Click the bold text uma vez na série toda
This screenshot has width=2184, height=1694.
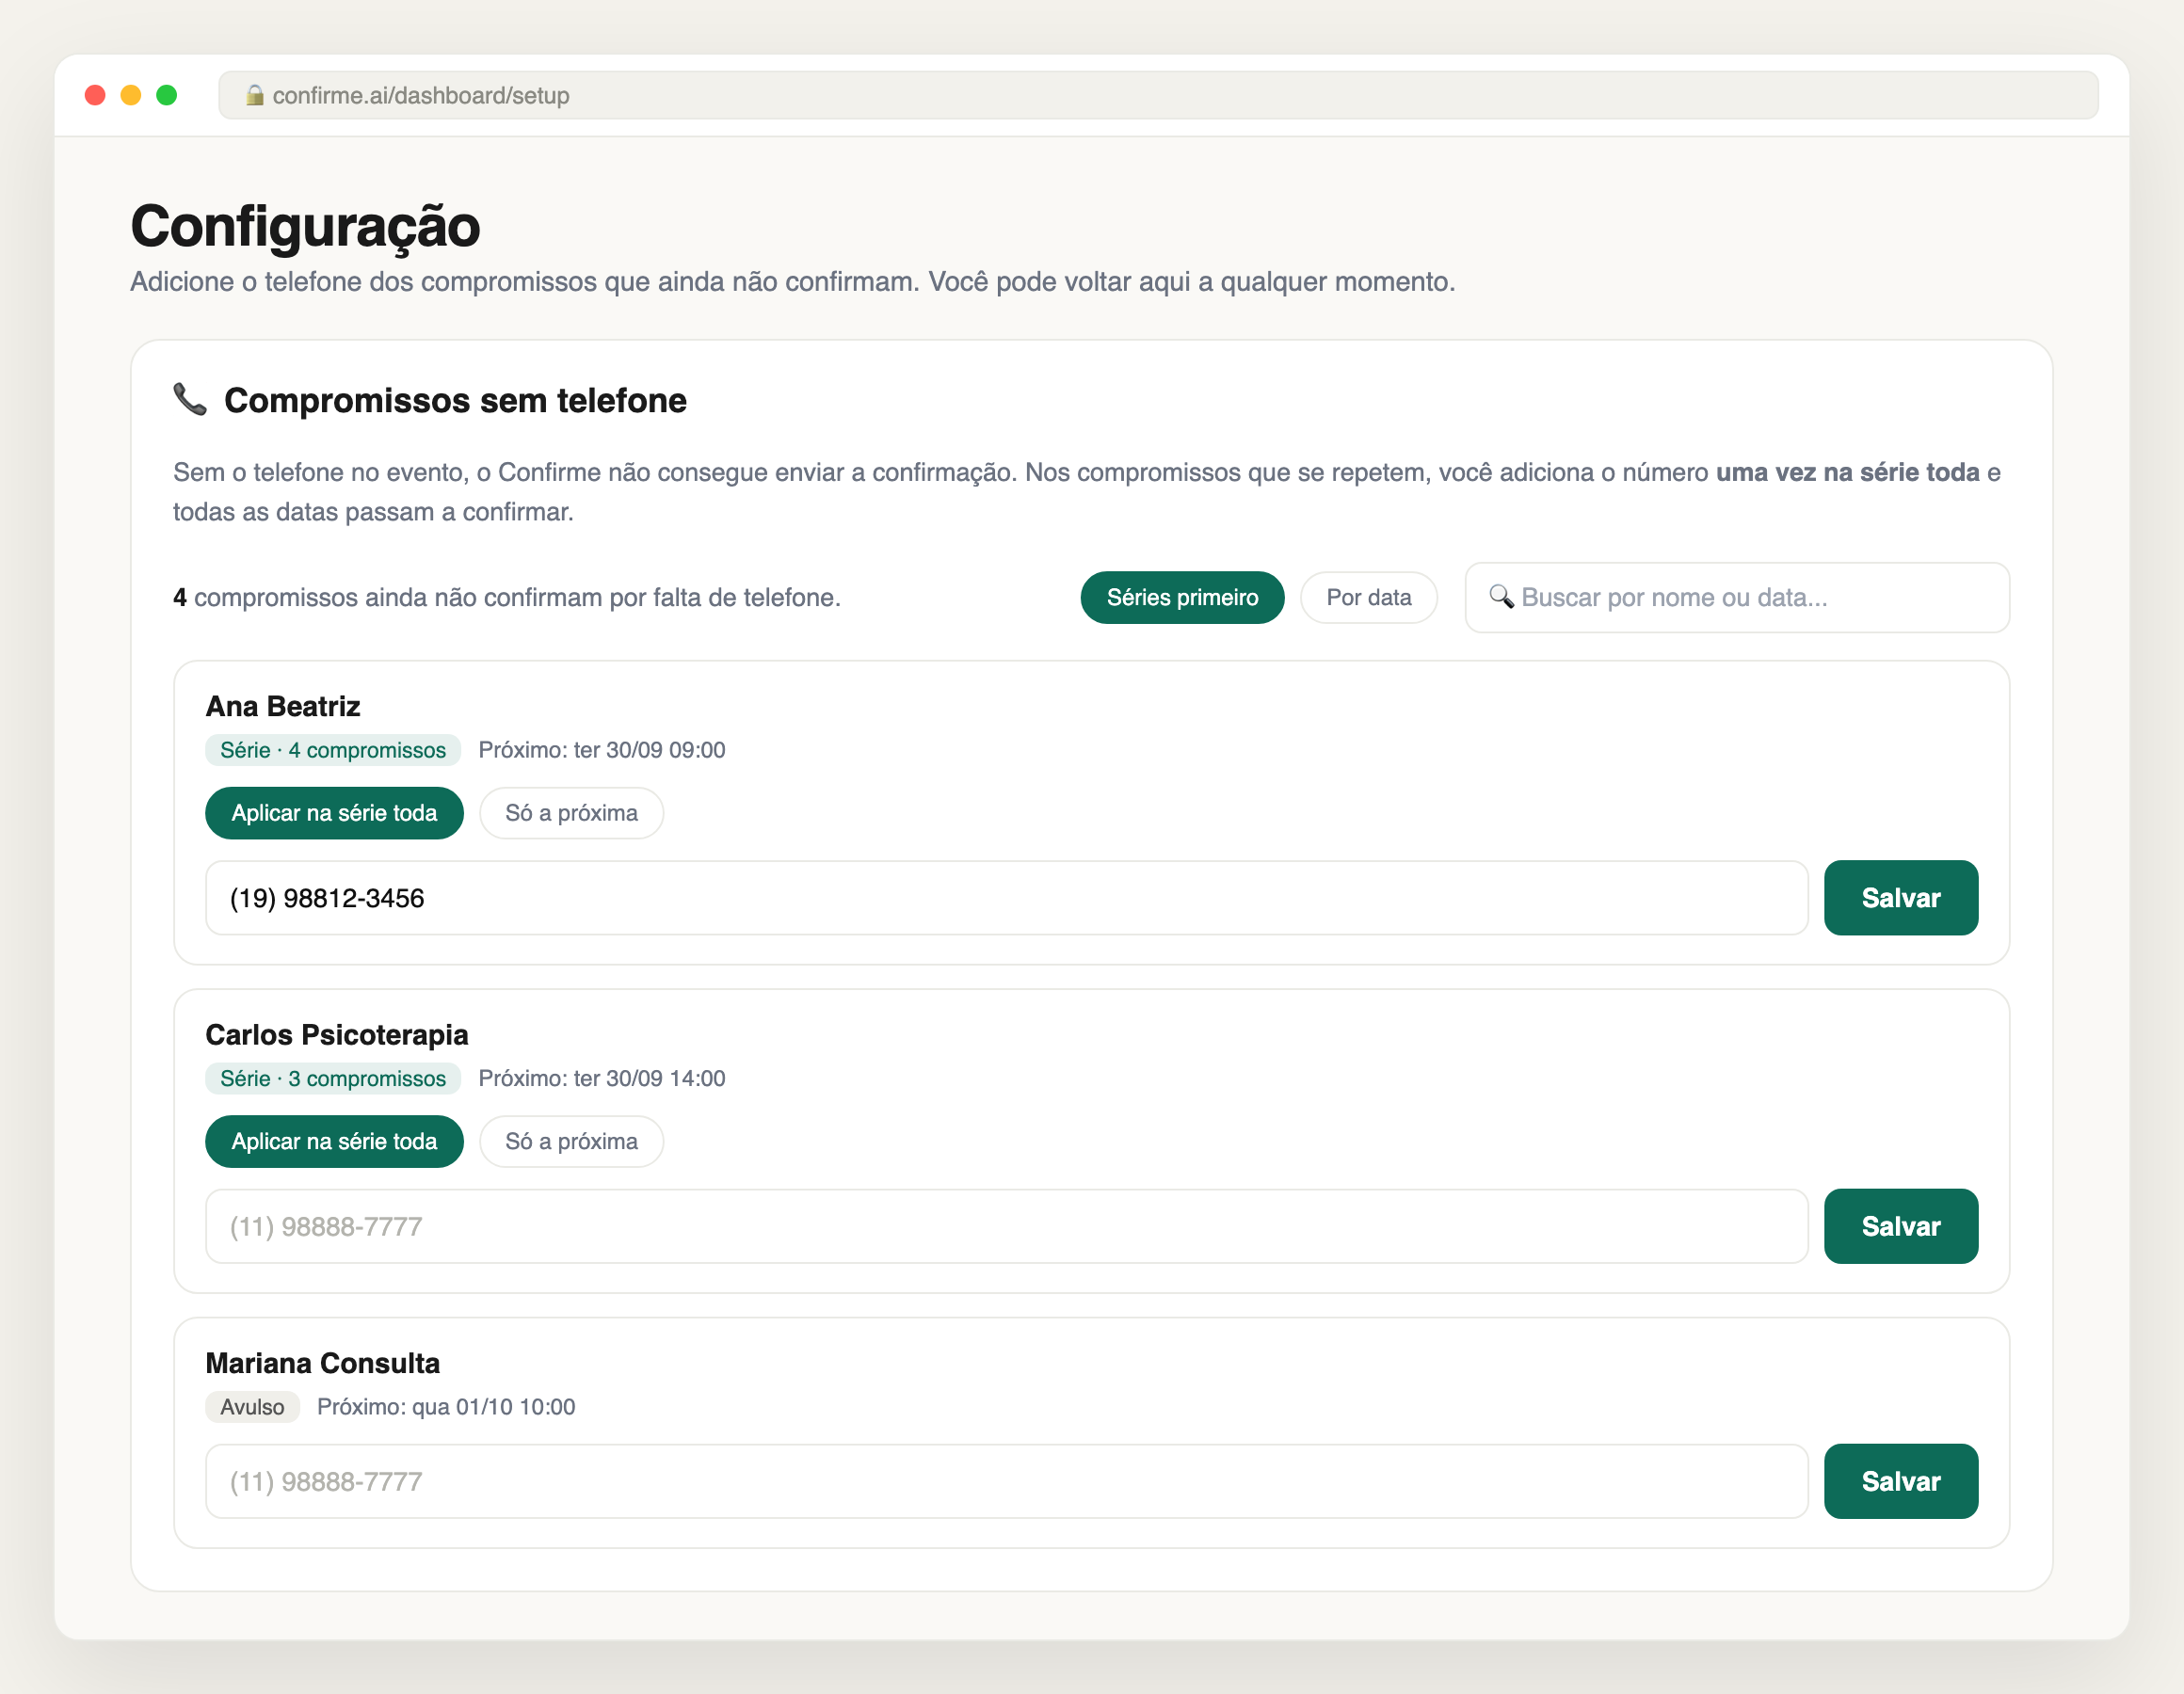pos(1847,472)
